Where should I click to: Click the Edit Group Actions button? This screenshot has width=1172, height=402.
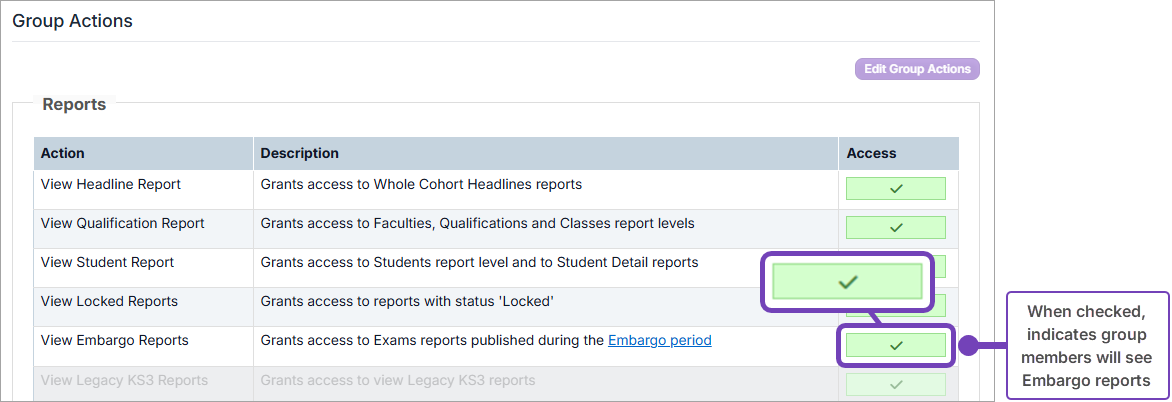917,69
